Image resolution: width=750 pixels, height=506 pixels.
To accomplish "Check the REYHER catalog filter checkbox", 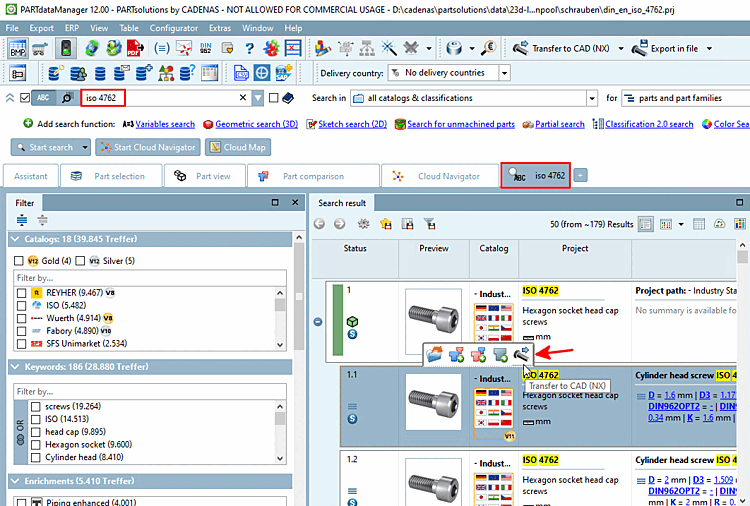I will tap(22, 292).
